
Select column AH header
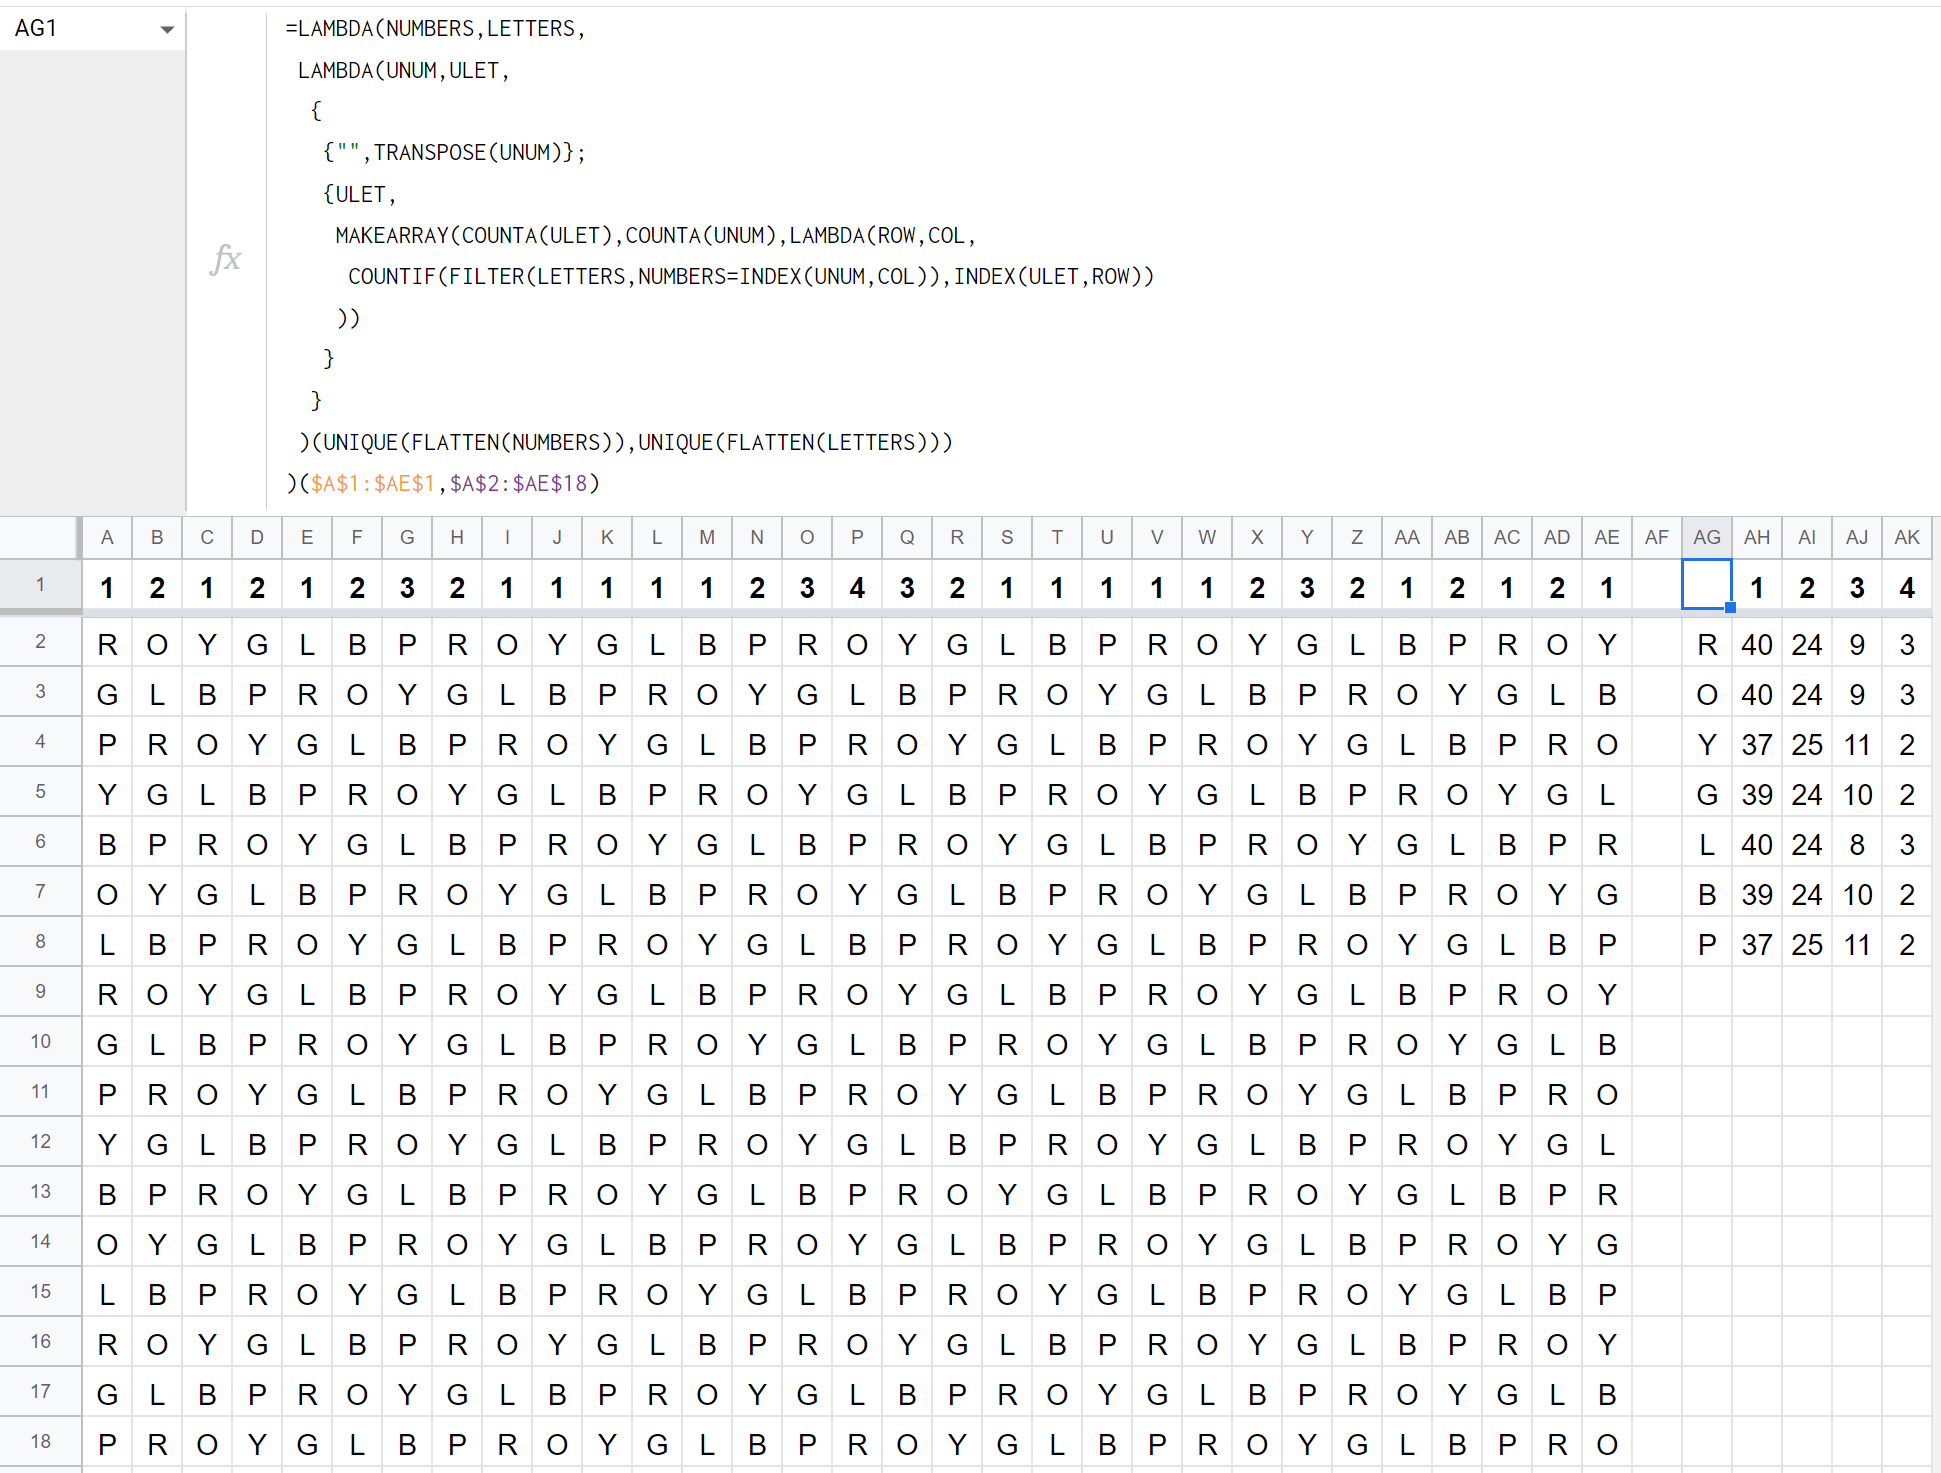[x=1757, y=538]
